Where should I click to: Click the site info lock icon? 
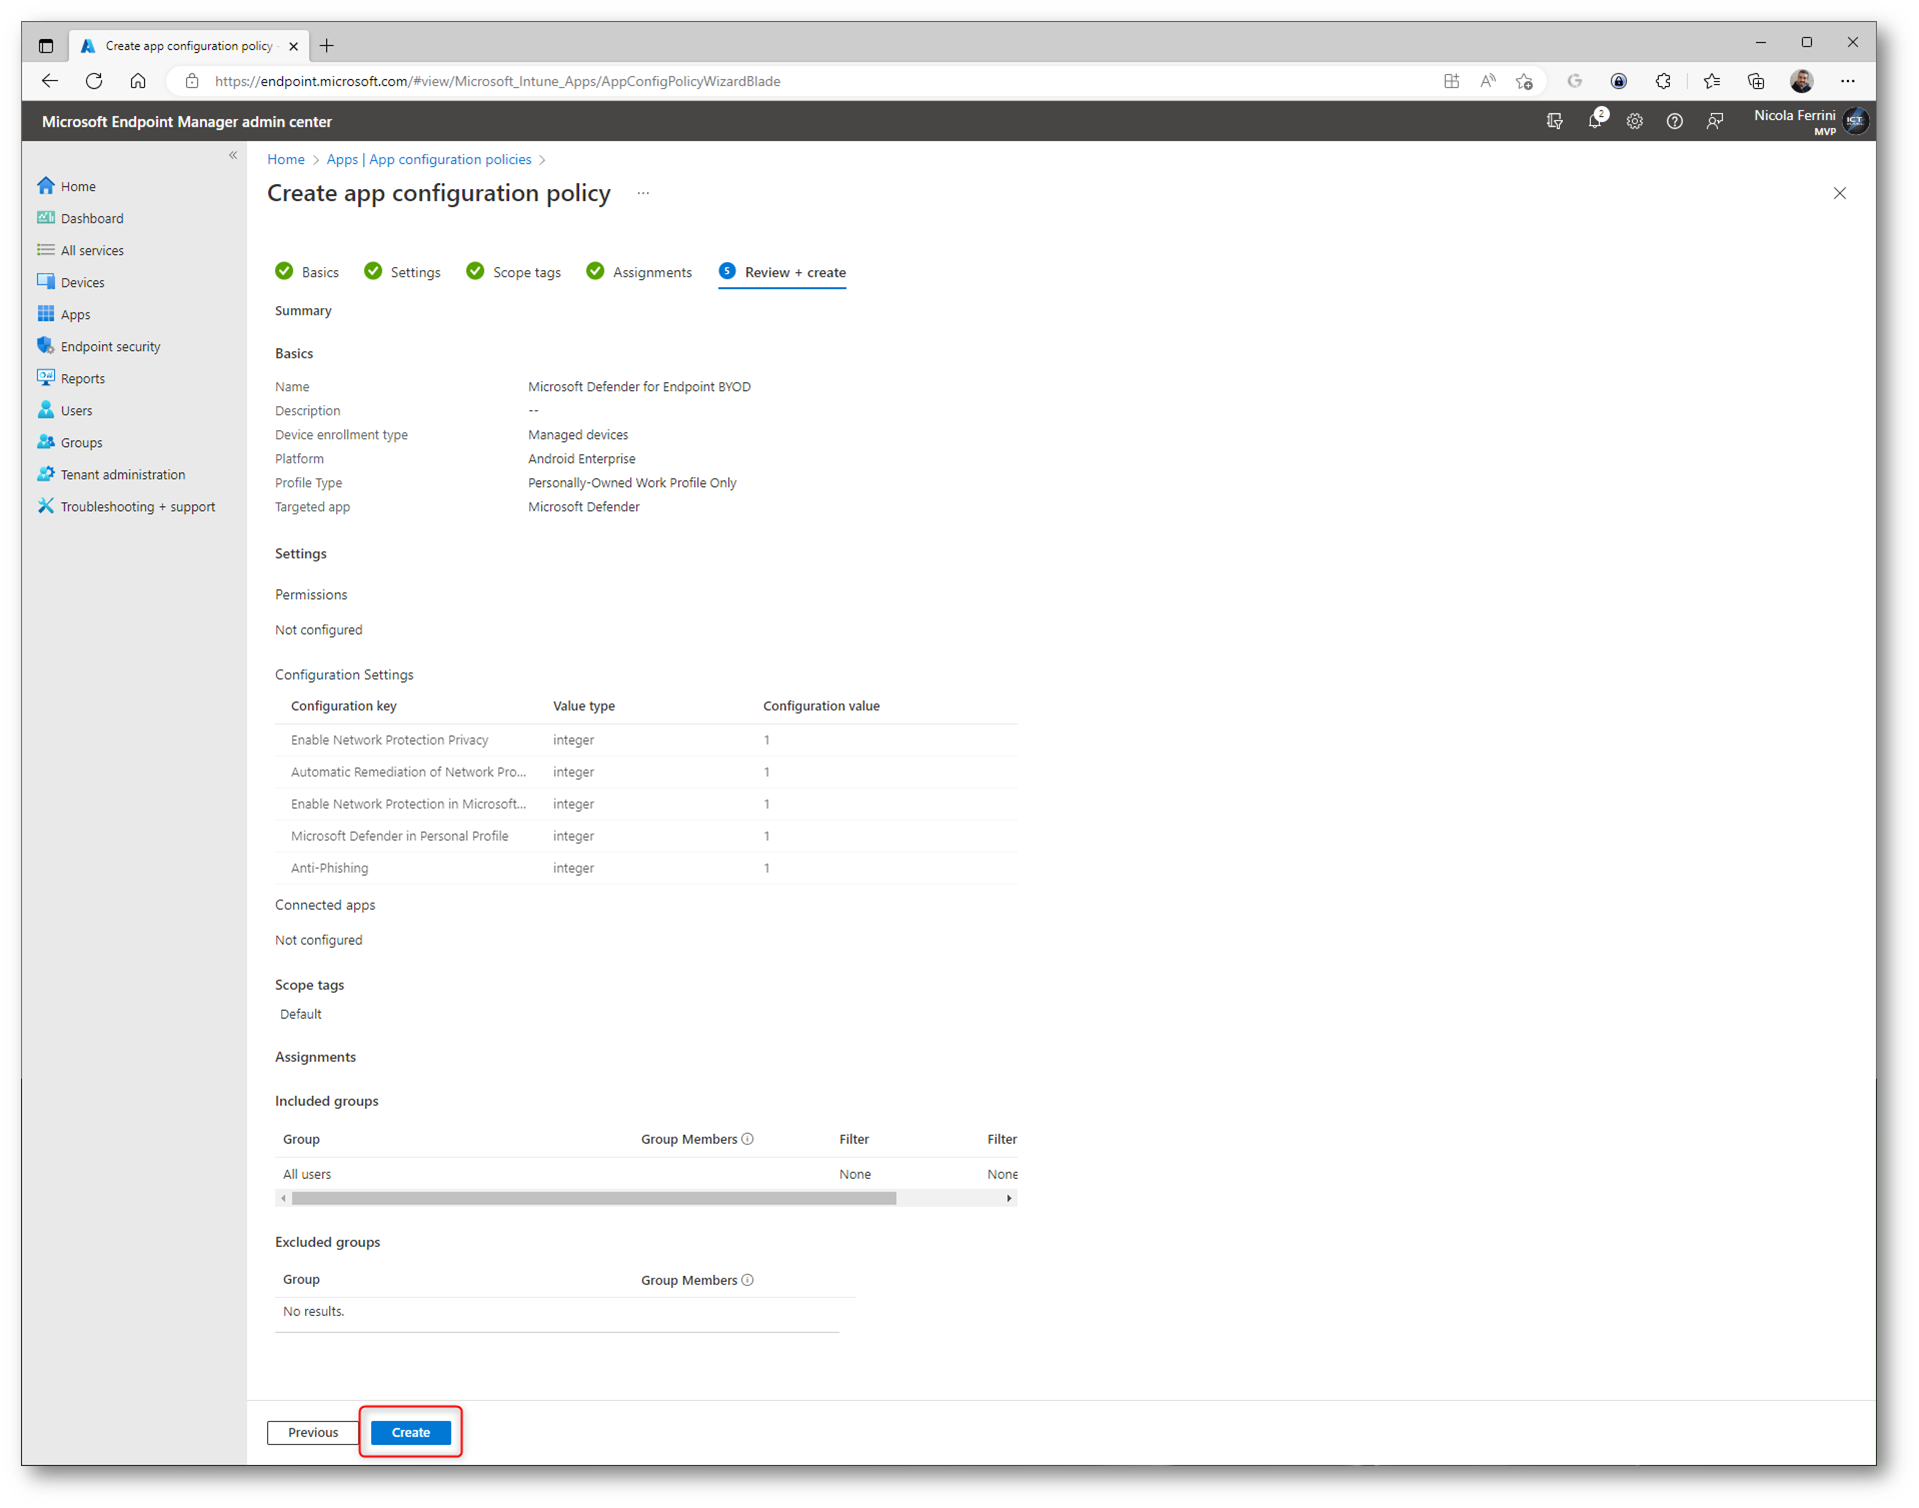point(192,81)
